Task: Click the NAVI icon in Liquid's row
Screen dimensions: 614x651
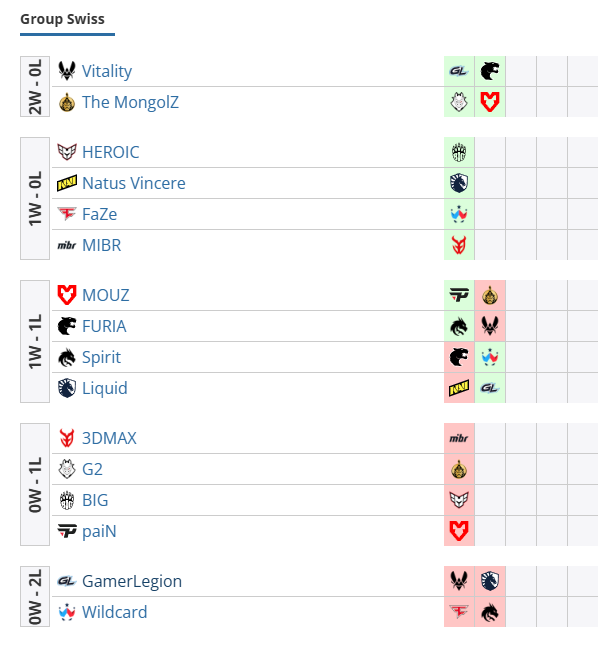Action: (x=459, y=388)
